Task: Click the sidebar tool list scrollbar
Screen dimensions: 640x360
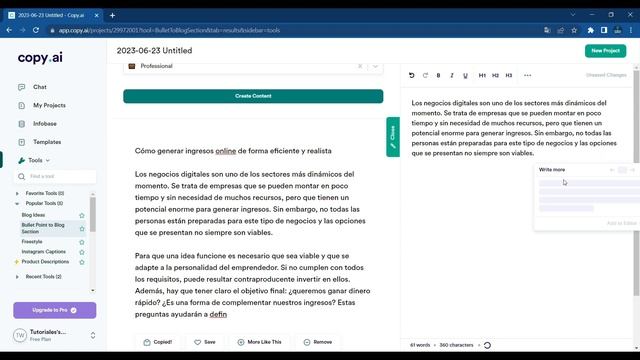Action: point(93,215)
